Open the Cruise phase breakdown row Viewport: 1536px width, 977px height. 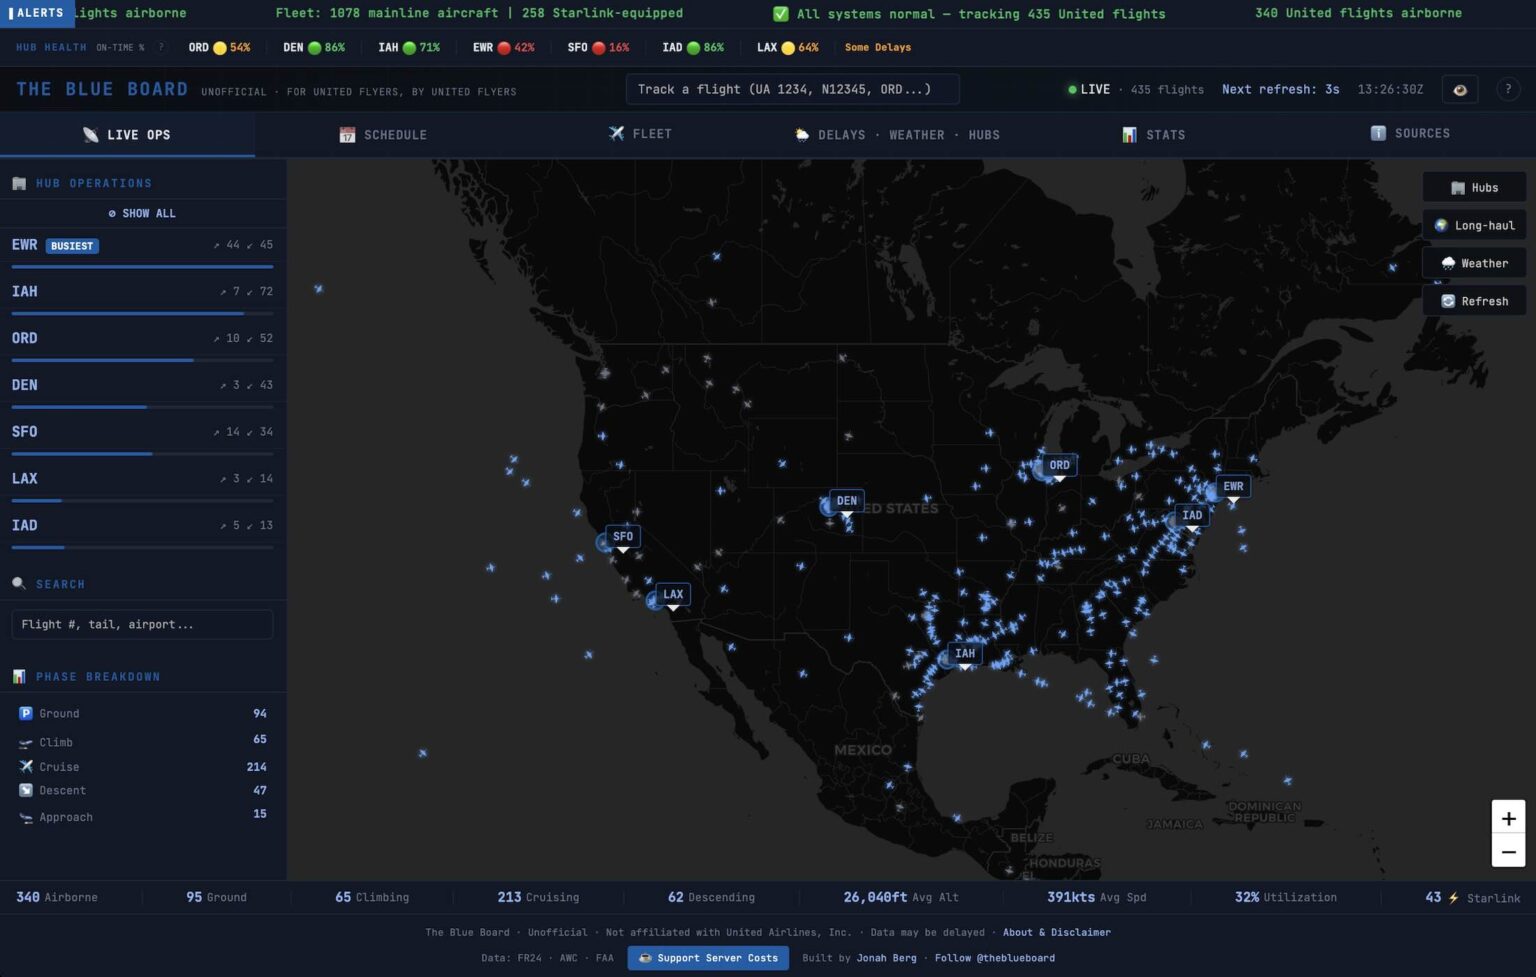point(142,767)
